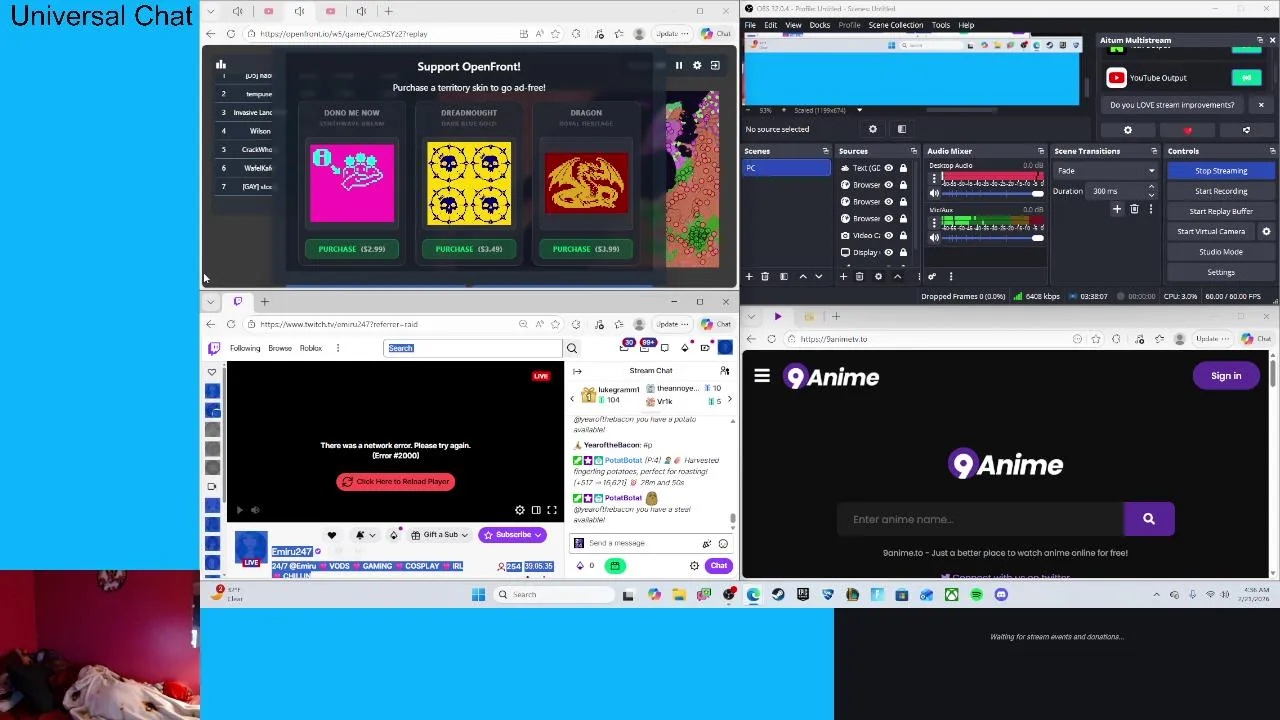Toggle lock on Video Capture source
The image size is (1280, 720).
click(x=903, y=236)
